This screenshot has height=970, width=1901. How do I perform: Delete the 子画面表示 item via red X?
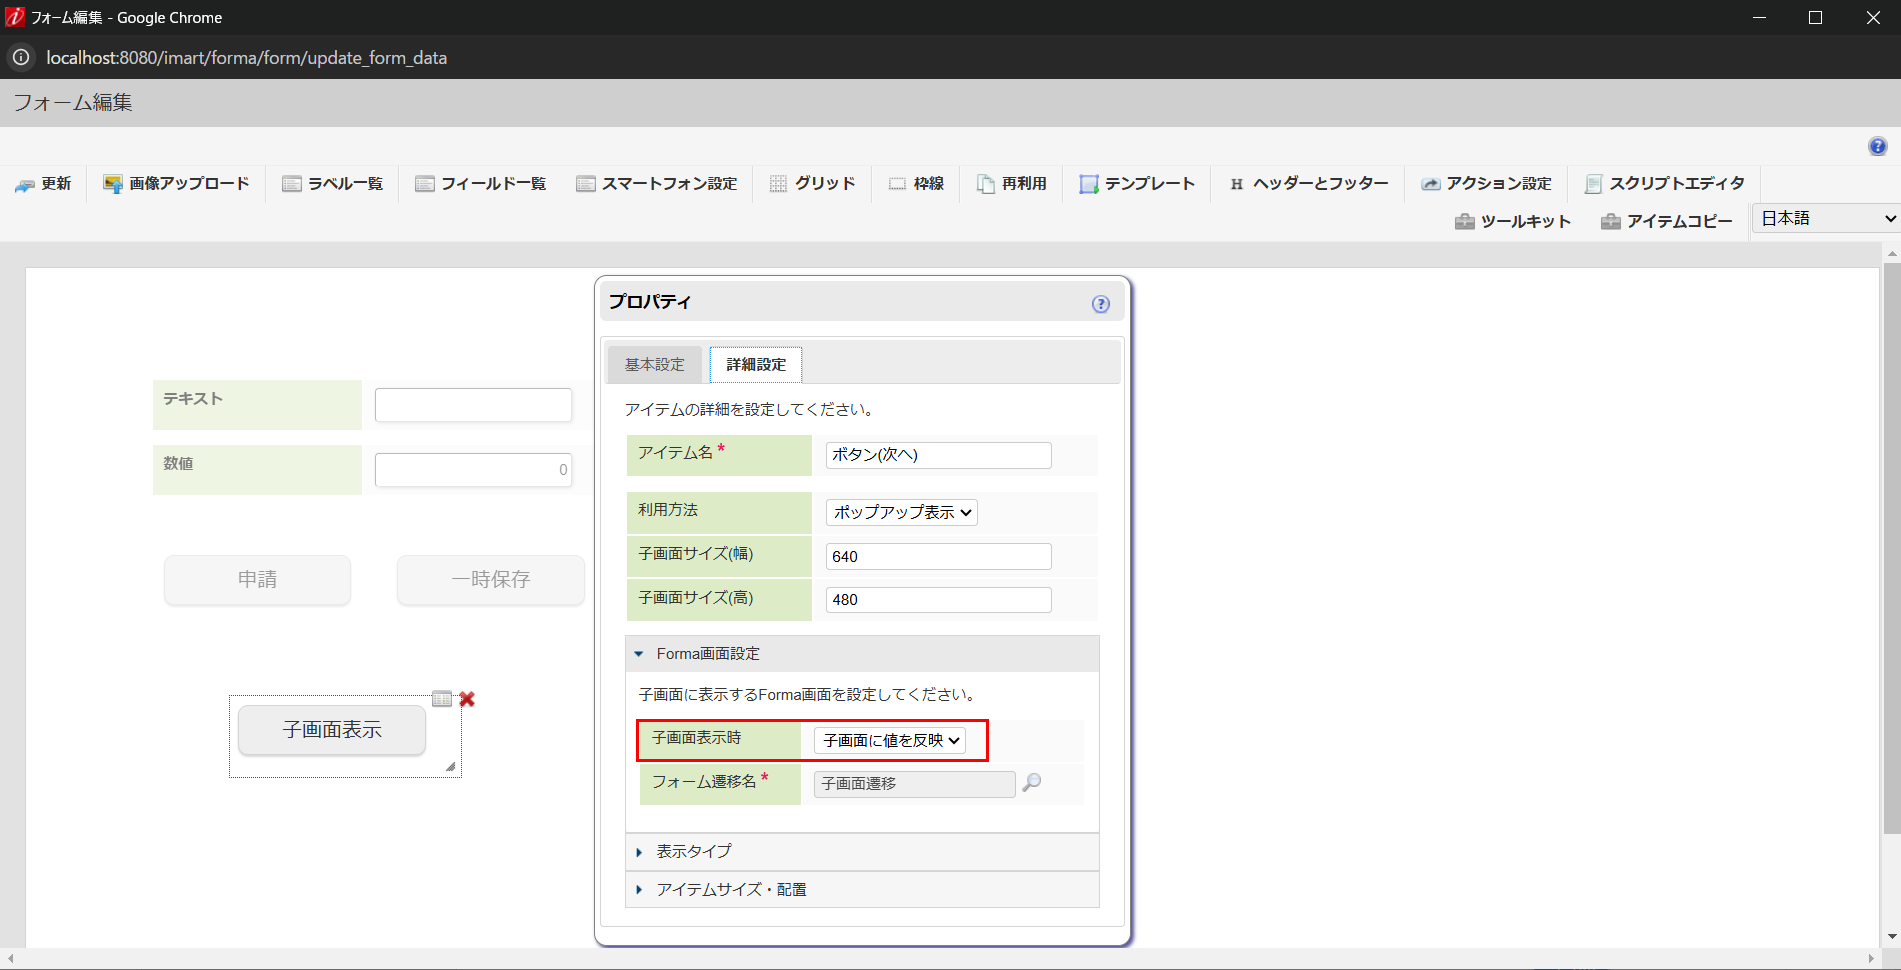(x=466, y=700)
